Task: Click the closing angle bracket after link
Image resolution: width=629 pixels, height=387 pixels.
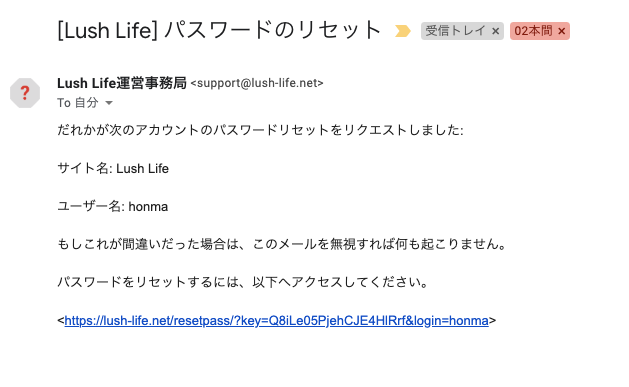Action: point(493,321)
